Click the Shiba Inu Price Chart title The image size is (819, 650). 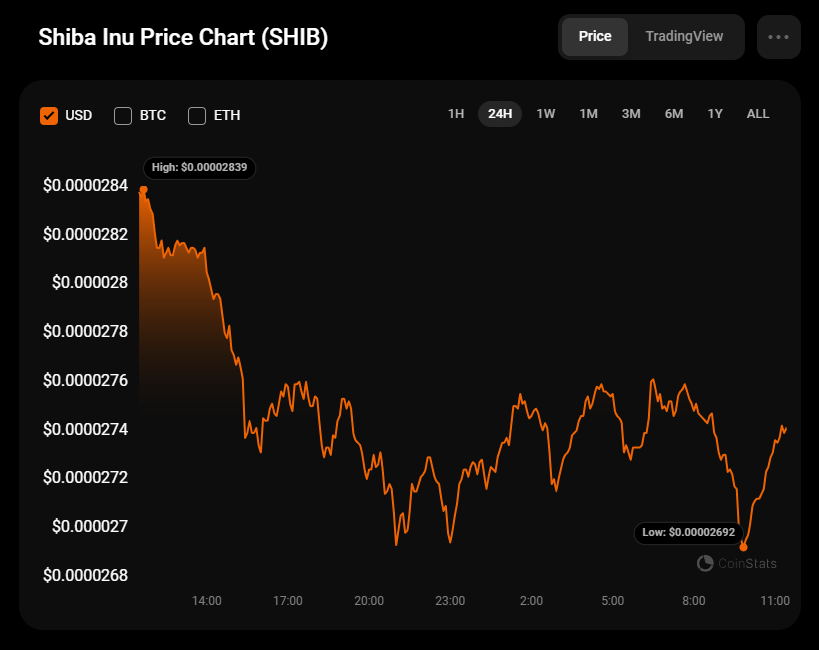pos(183,37)
